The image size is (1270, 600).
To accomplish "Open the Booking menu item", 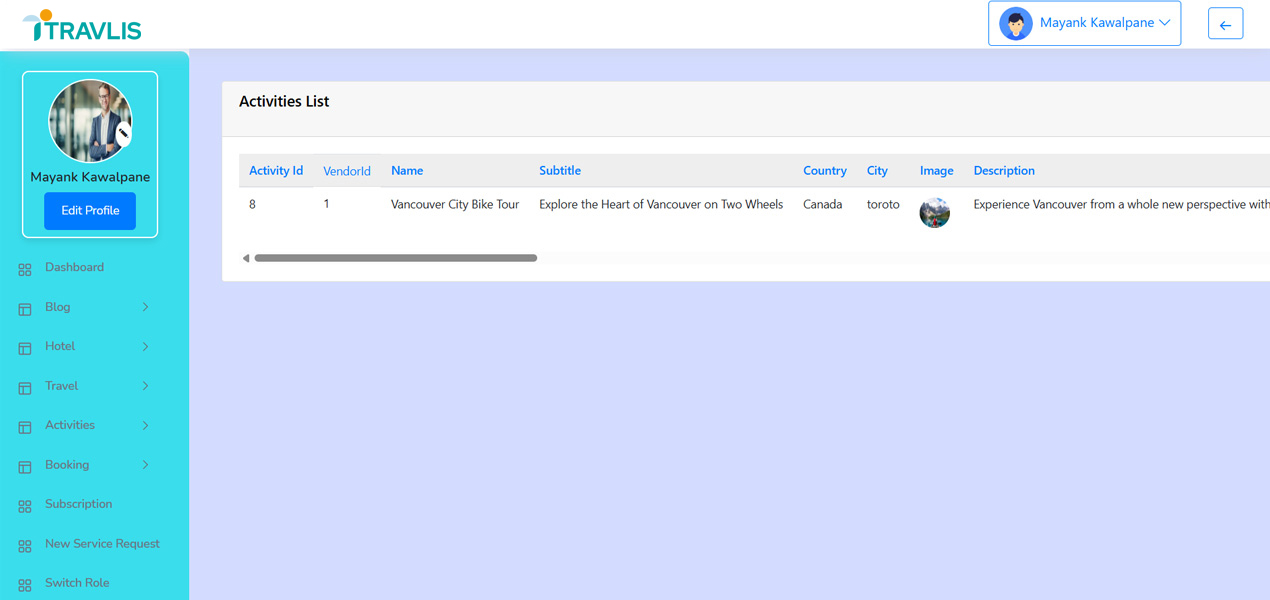I will 67,465.
